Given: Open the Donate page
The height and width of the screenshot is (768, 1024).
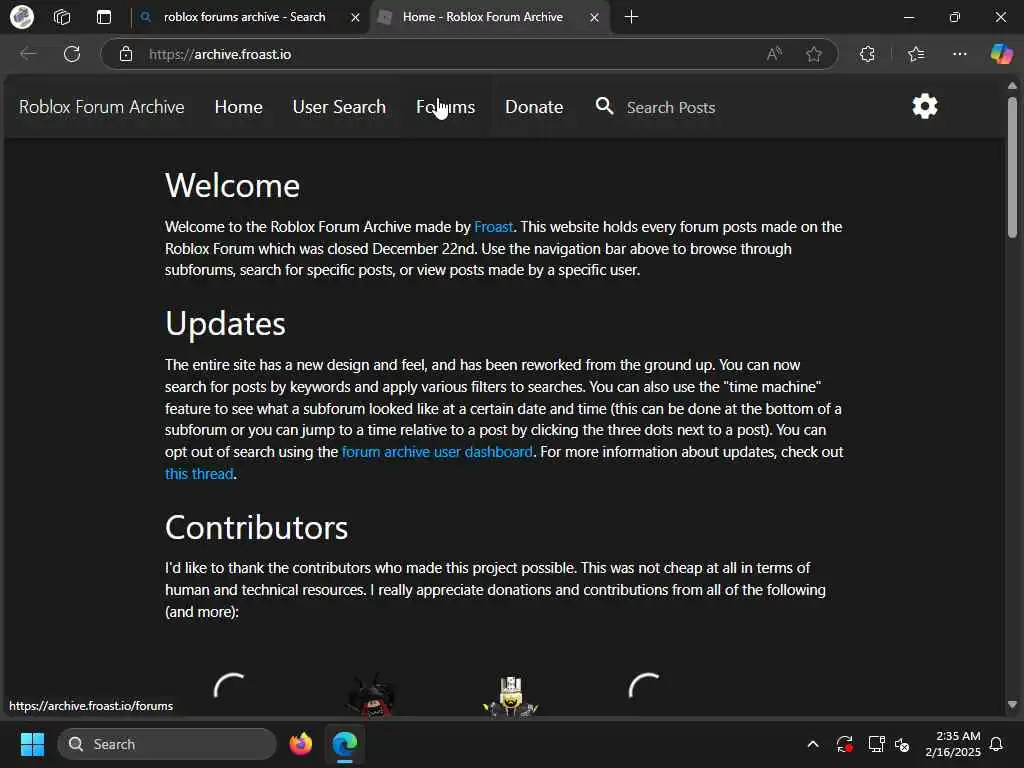Looking at the screenshot, I should [x=534, y=106].
